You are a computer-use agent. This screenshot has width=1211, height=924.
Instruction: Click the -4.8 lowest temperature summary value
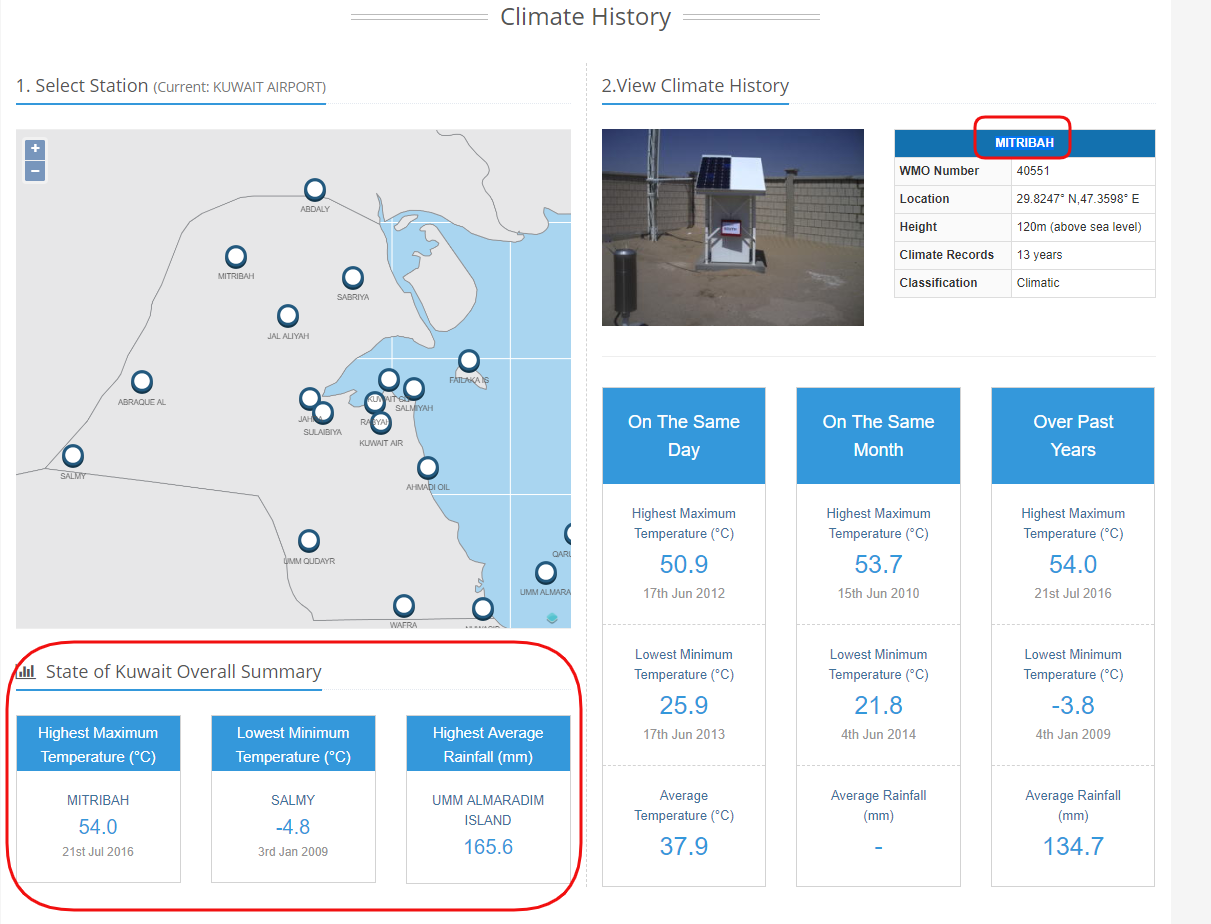click(293, 827)
